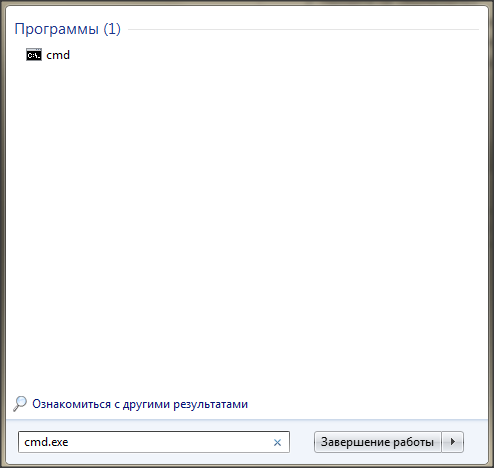The height and width of the screenshot is (468, 494).
Task: Click the count '(1)' in Программы header
Action: [112, 29]
